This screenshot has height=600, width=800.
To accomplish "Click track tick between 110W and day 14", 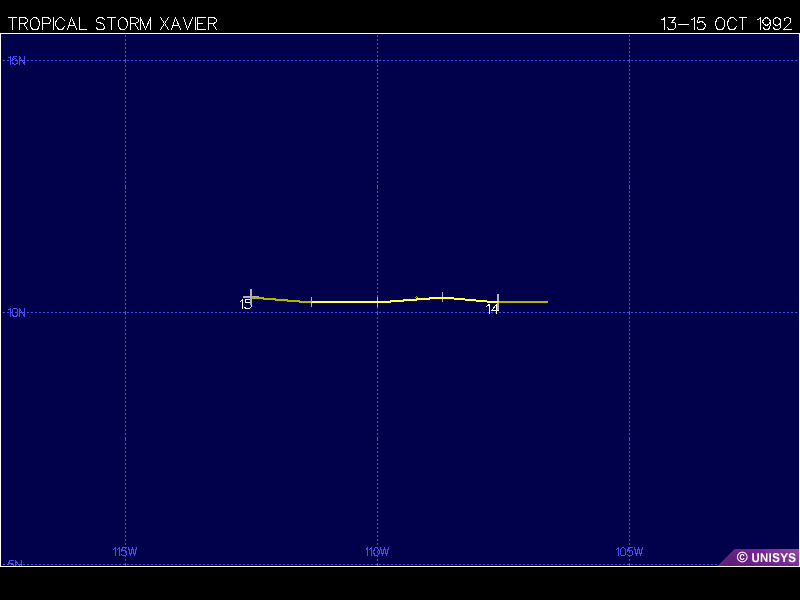I will click(443, 296).
